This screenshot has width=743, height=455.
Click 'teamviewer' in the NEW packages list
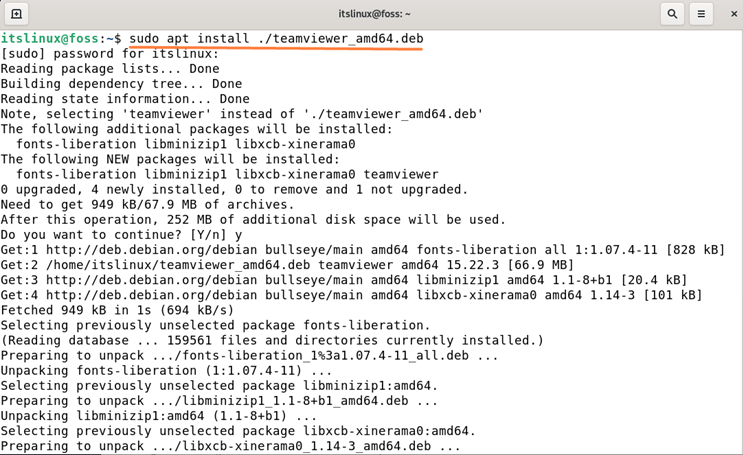401,174
